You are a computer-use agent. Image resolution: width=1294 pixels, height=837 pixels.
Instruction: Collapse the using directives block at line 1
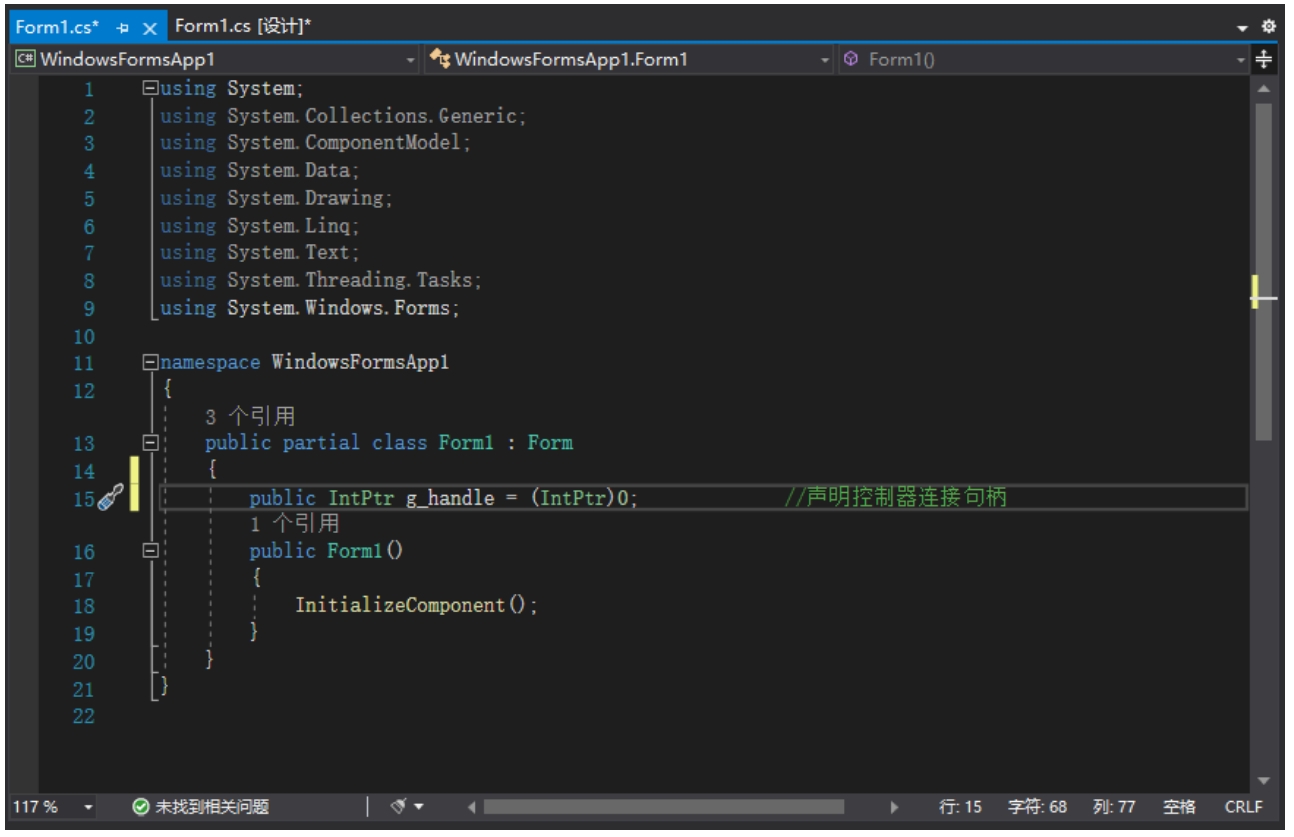[151, 88]
